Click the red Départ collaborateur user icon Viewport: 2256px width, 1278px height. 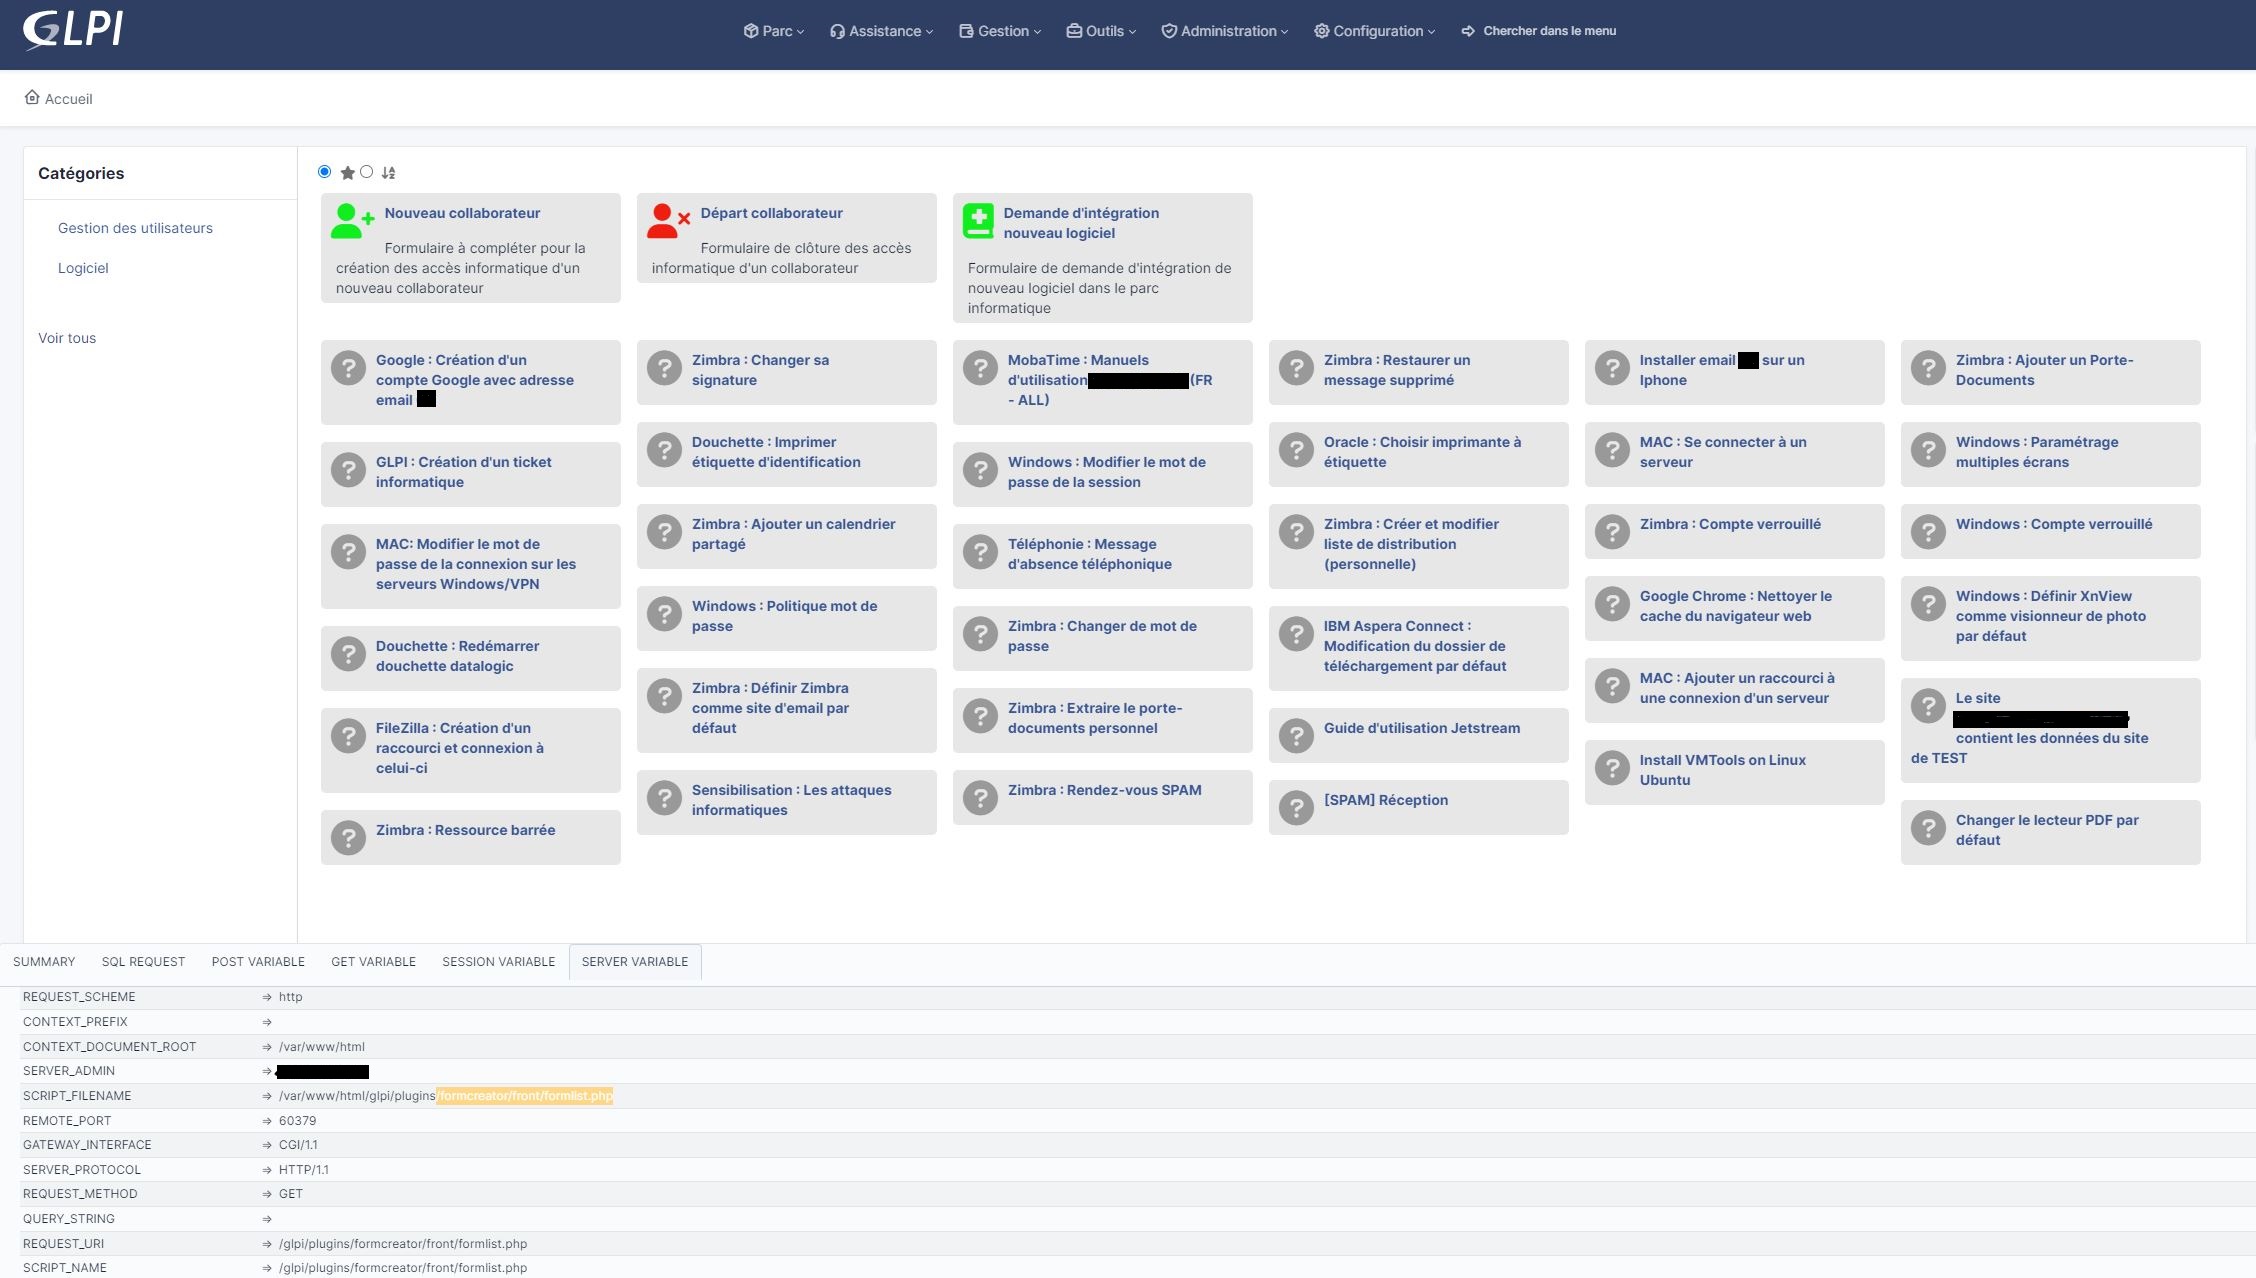[667, 221]
